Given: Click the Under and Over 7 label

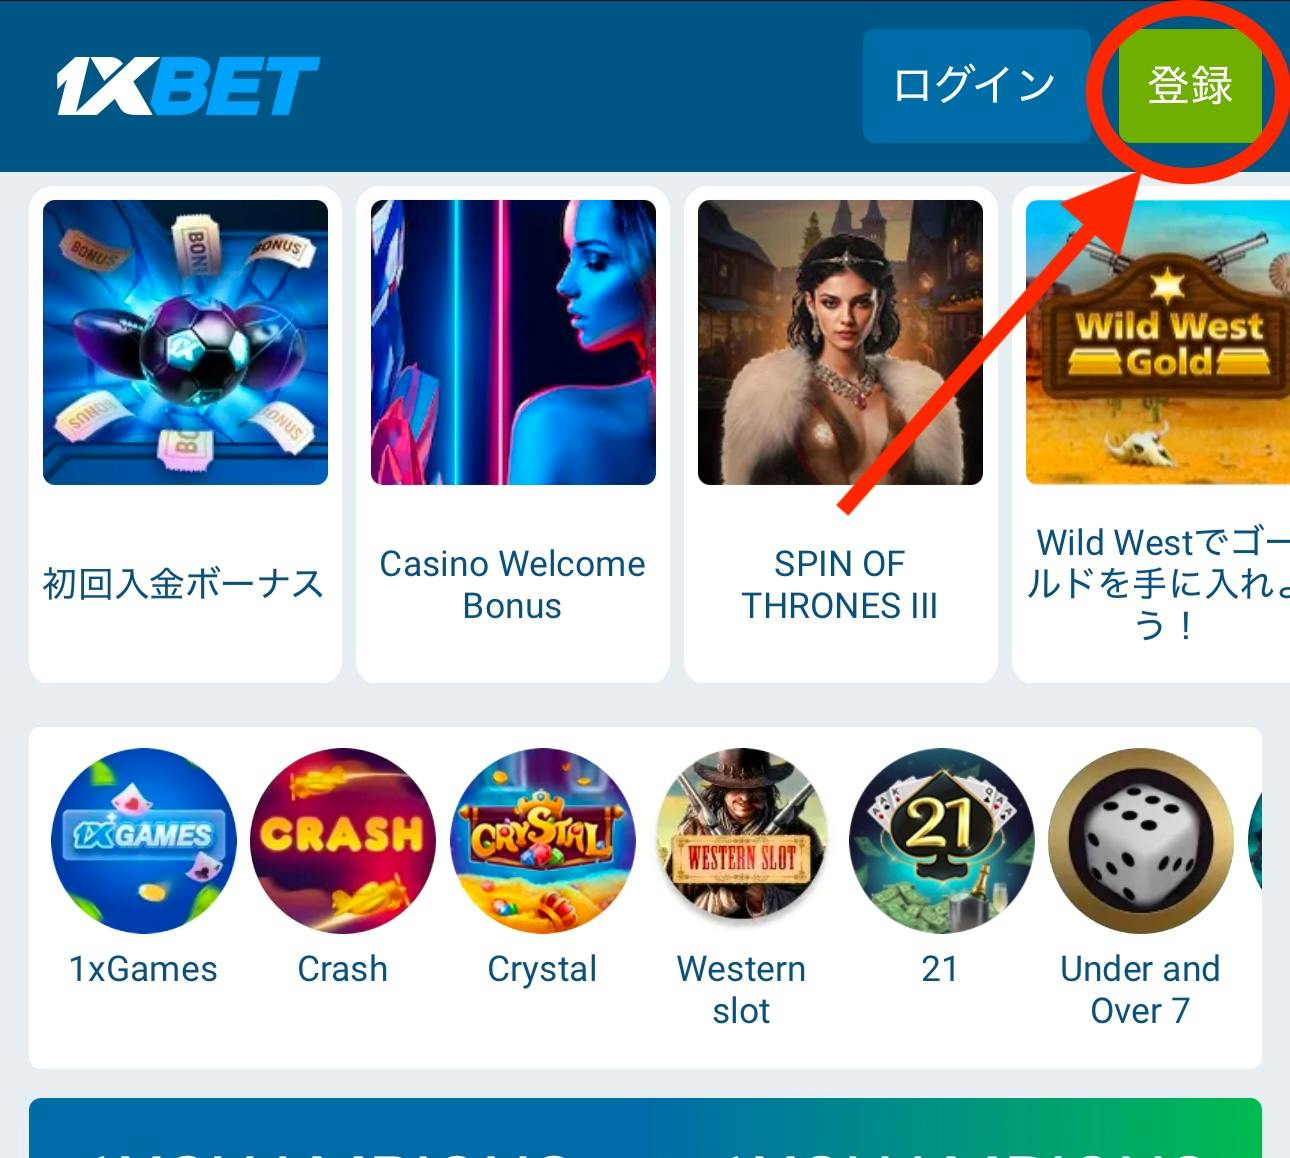Looking at the screenshot, I should 1140,989.
